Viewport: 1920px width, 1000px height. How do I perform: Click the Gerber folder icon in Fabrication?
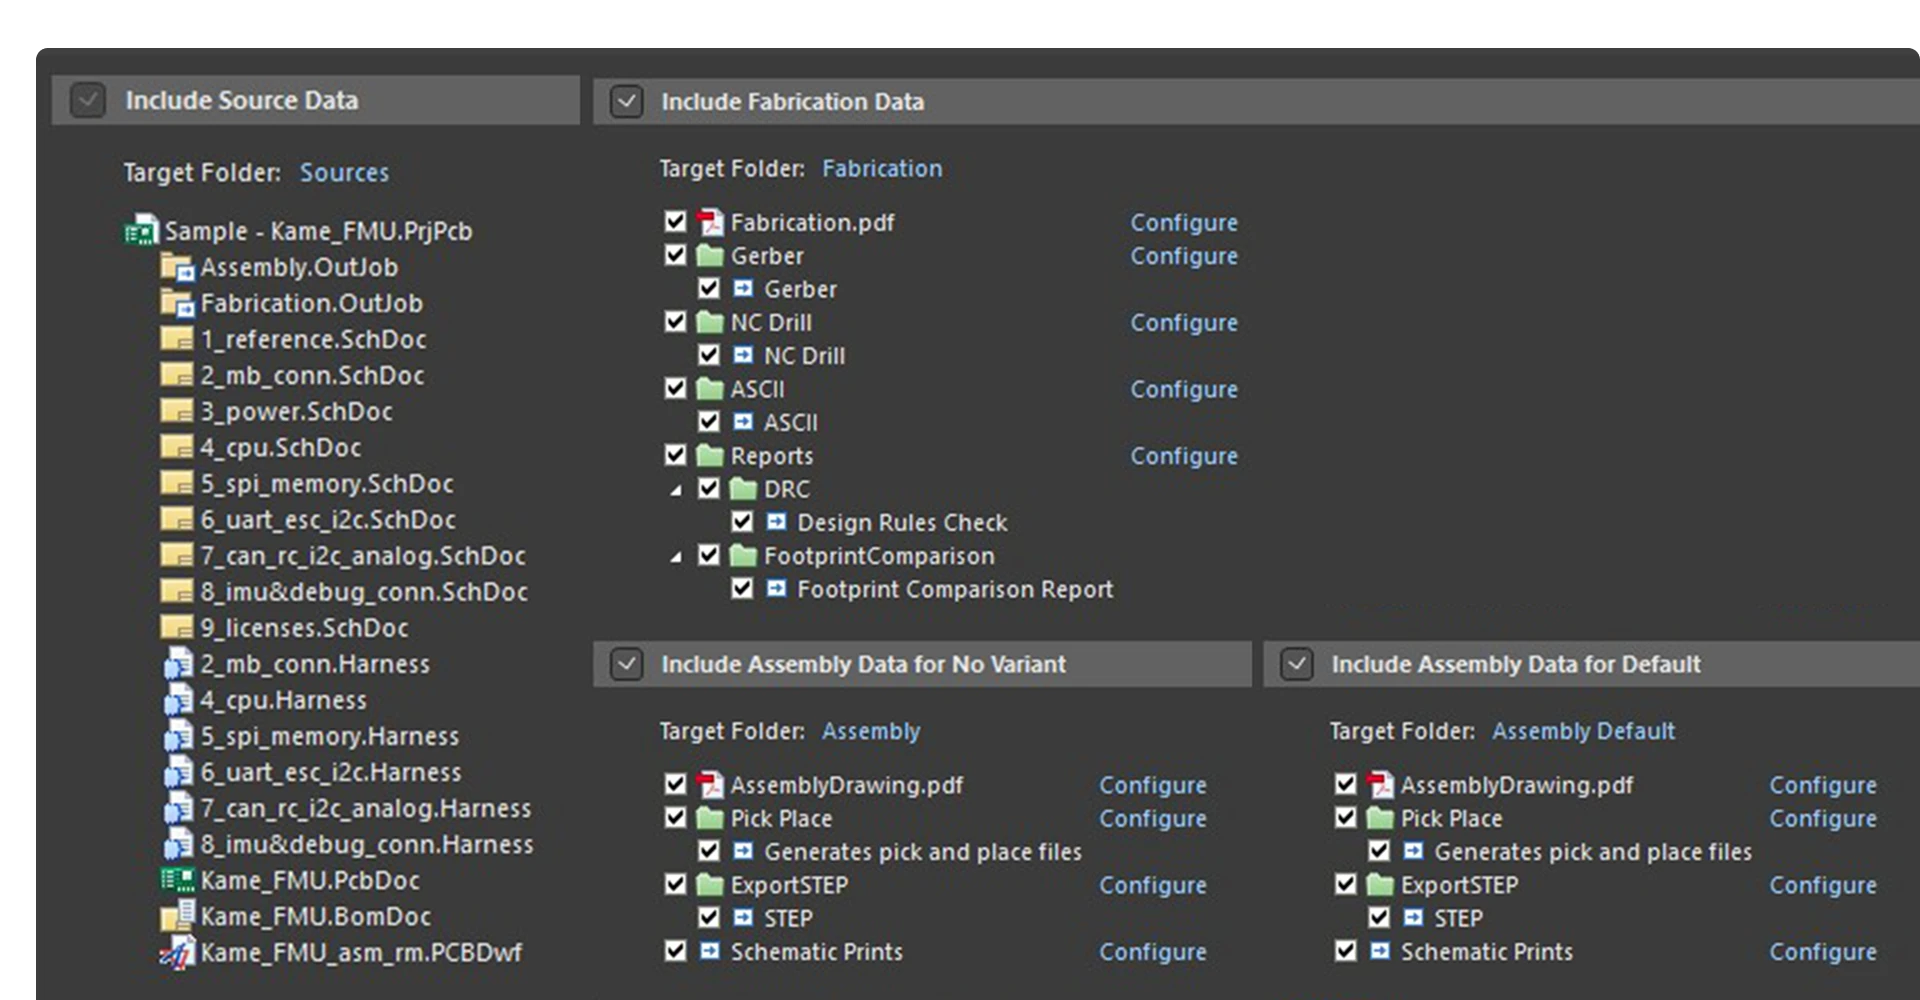pos(710,256)
